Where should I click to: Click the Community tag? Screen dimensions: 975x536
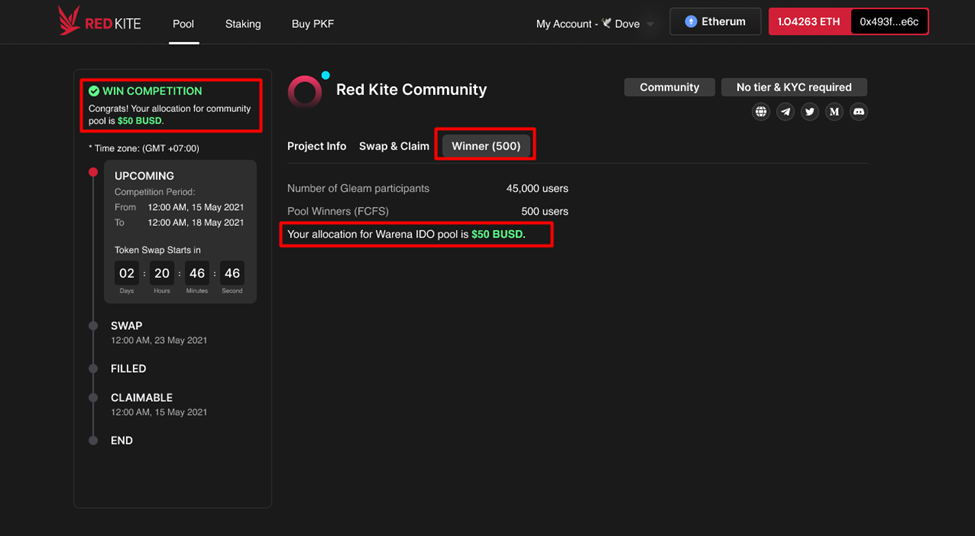(669, 87)
